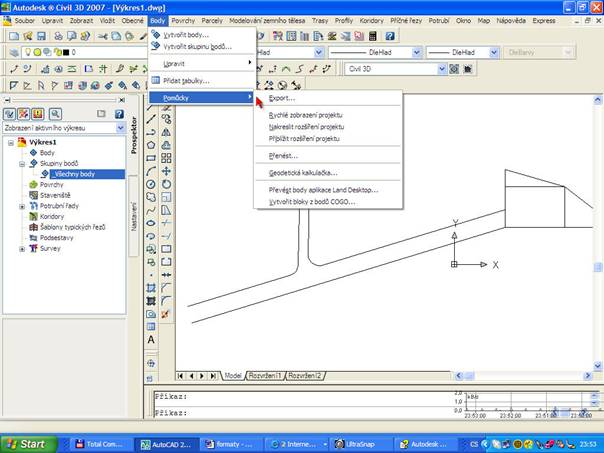
Task: Toggle the layer freeze sun icon
Action: (37, 52)
